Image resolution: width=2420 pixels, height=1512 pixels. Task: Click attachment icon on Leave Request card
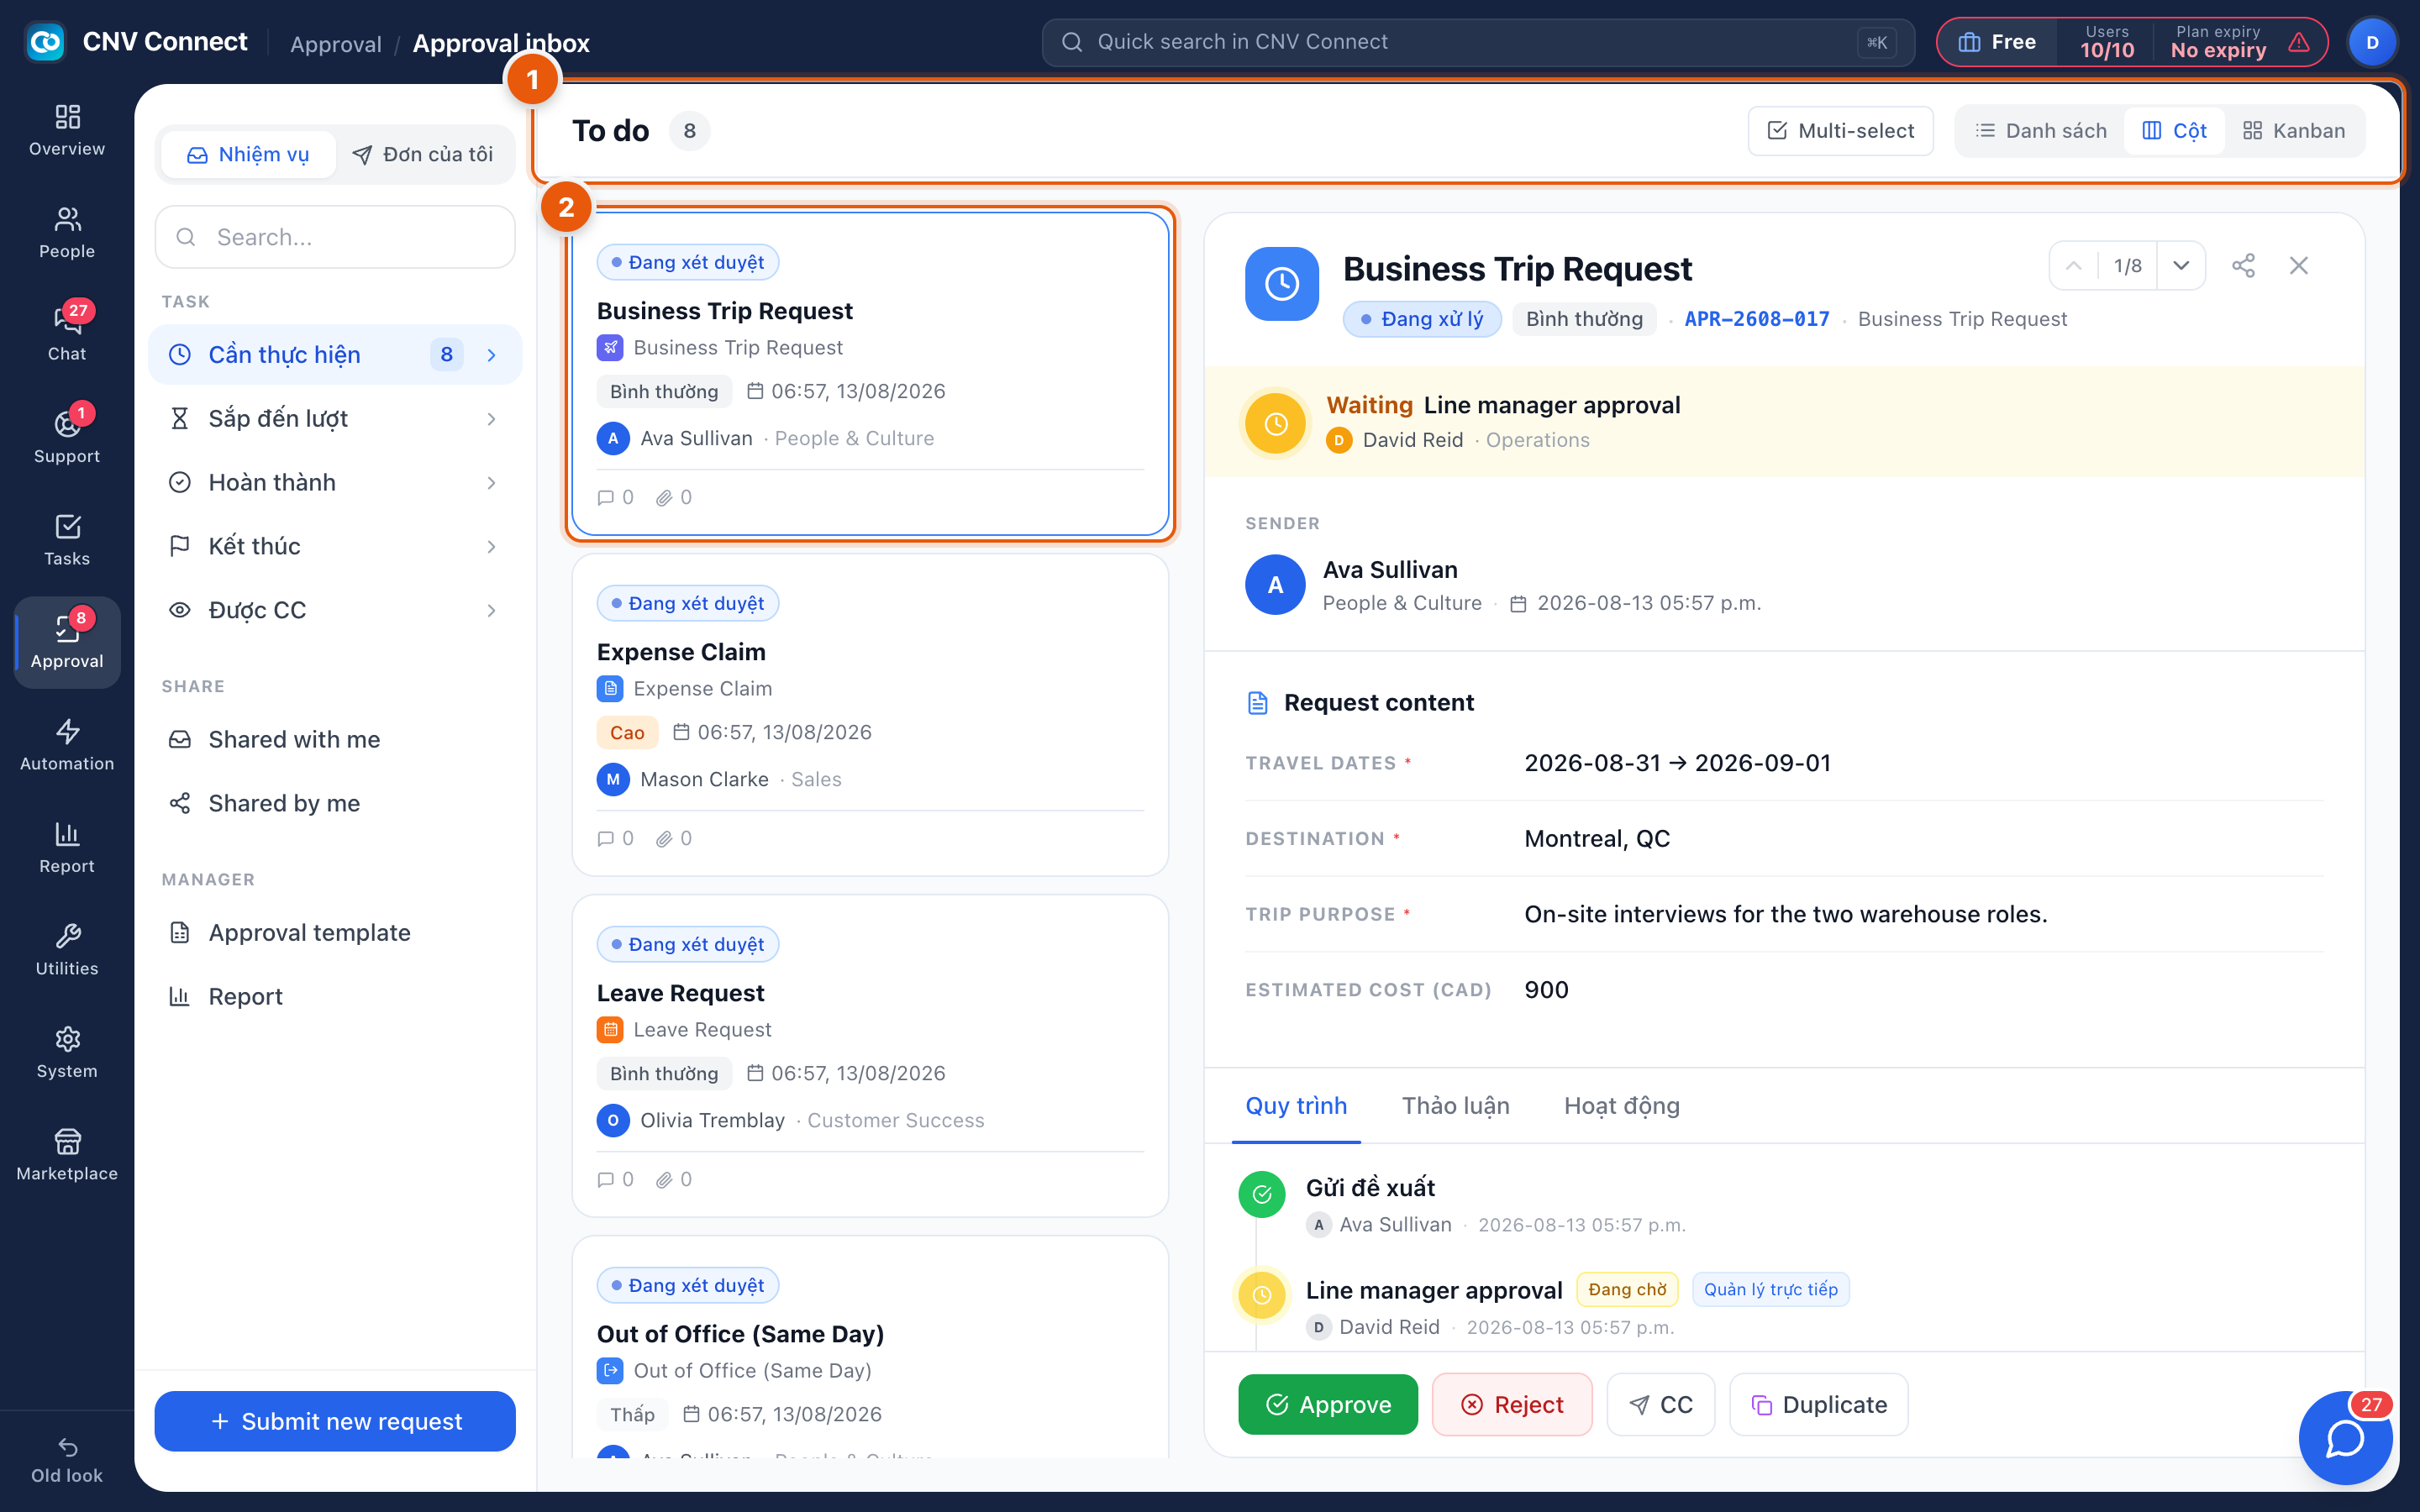click(664, 1180)
